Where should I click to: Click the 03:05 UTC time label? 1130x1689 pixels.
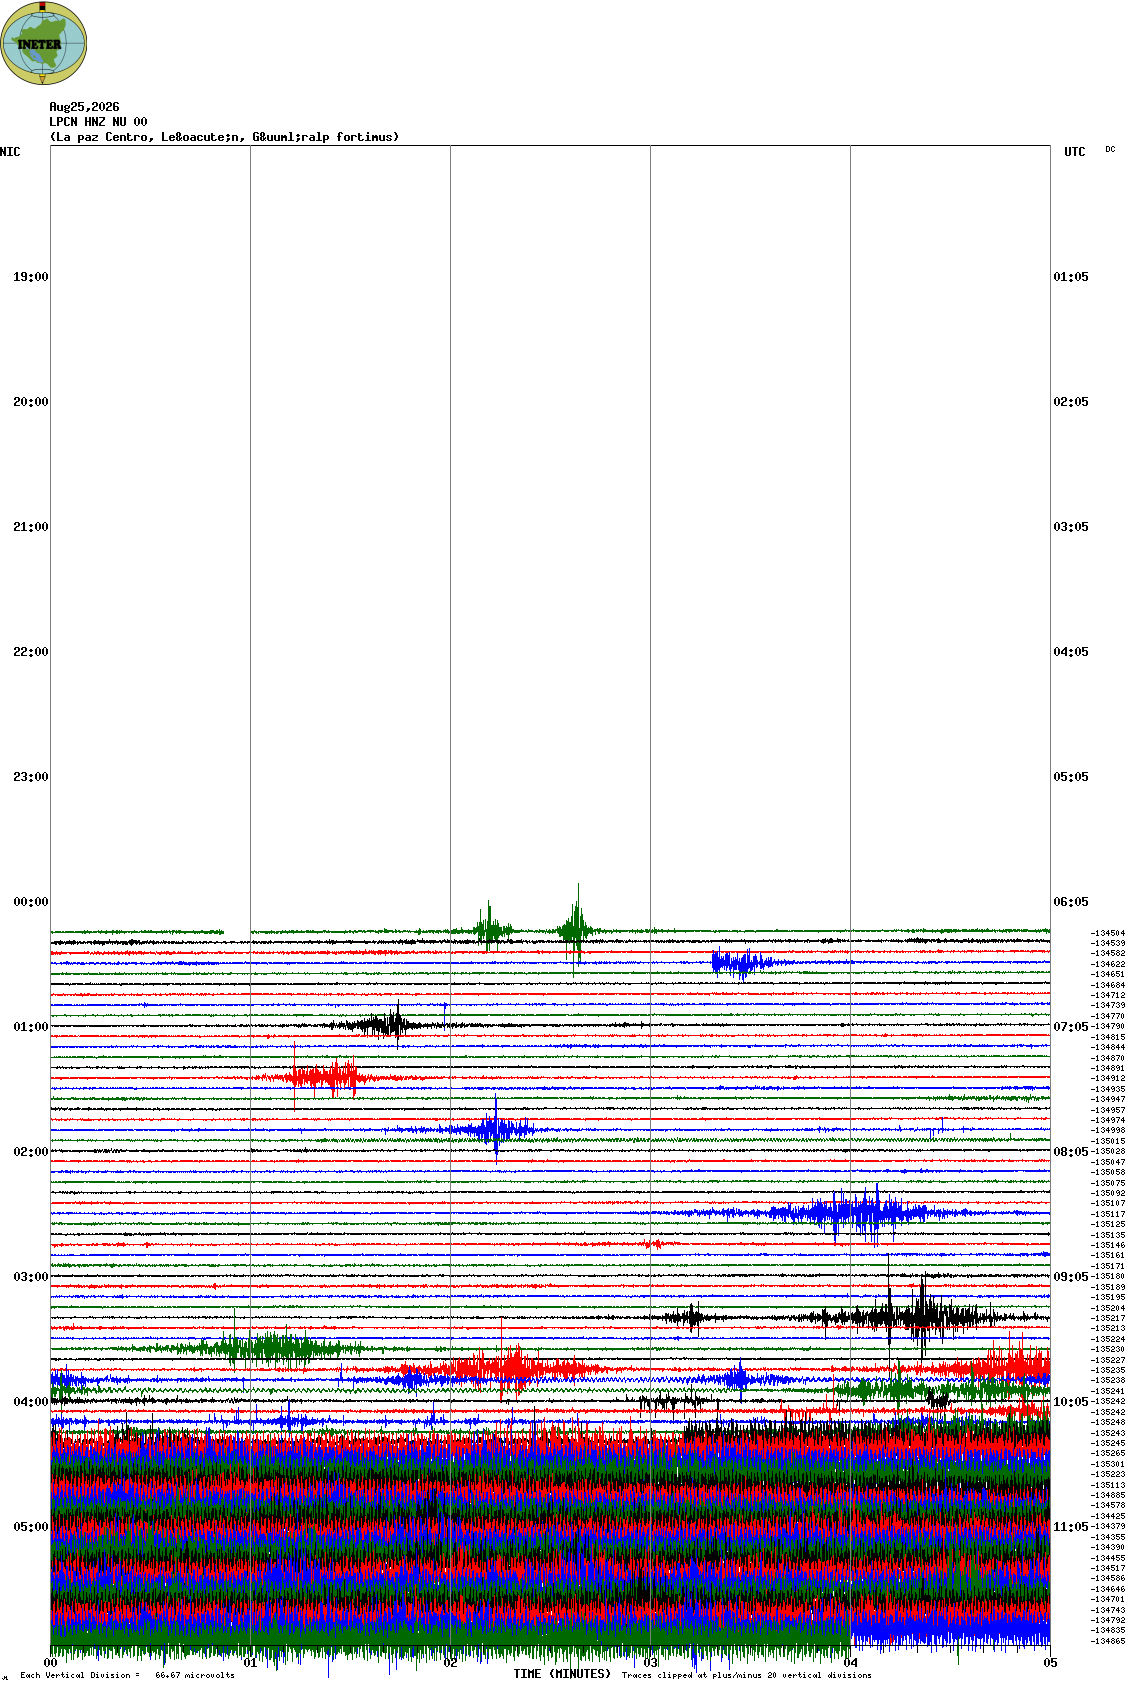tap(1071, 527)
